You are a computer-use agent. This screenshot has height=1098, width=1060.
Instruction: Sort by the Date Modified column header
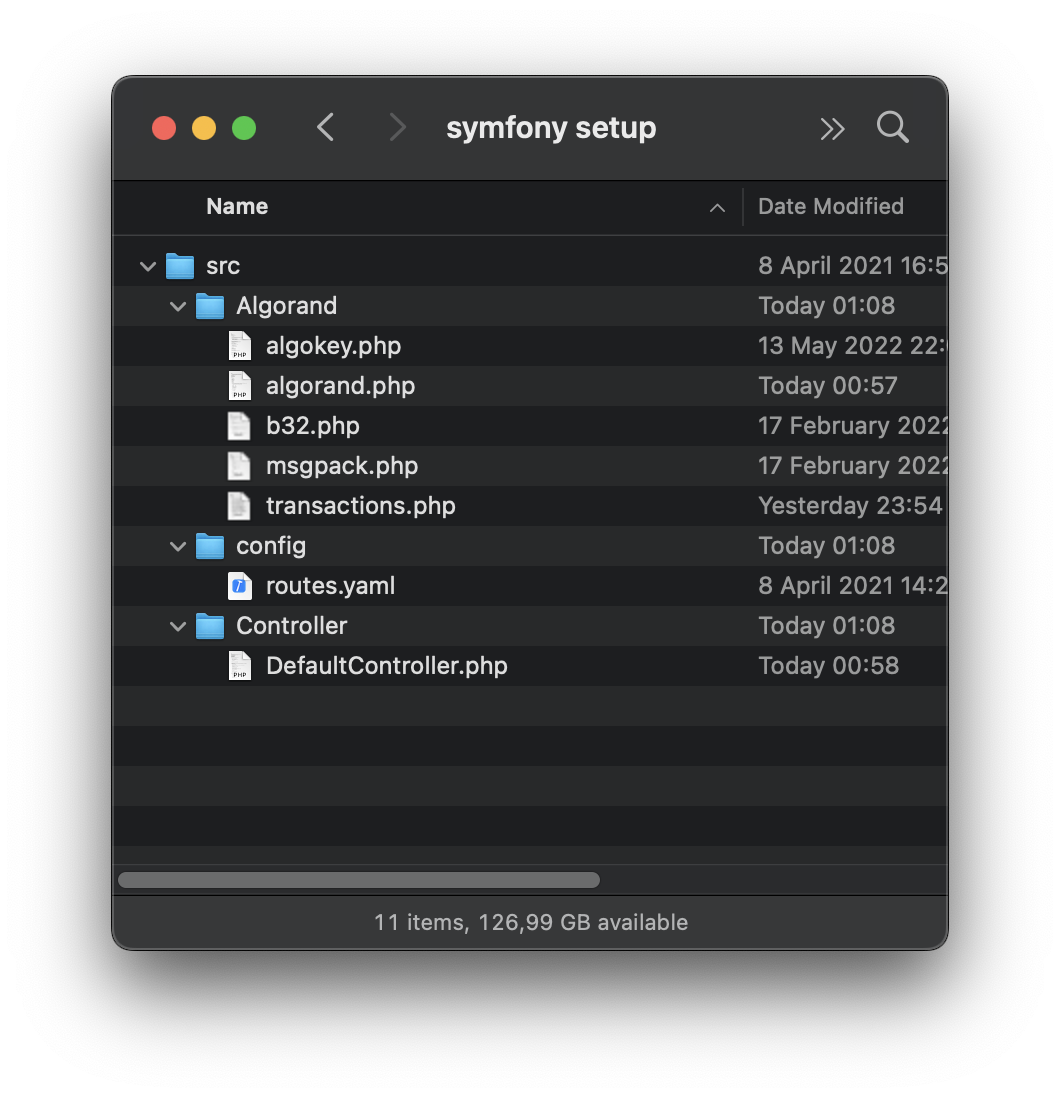[830, 207]
